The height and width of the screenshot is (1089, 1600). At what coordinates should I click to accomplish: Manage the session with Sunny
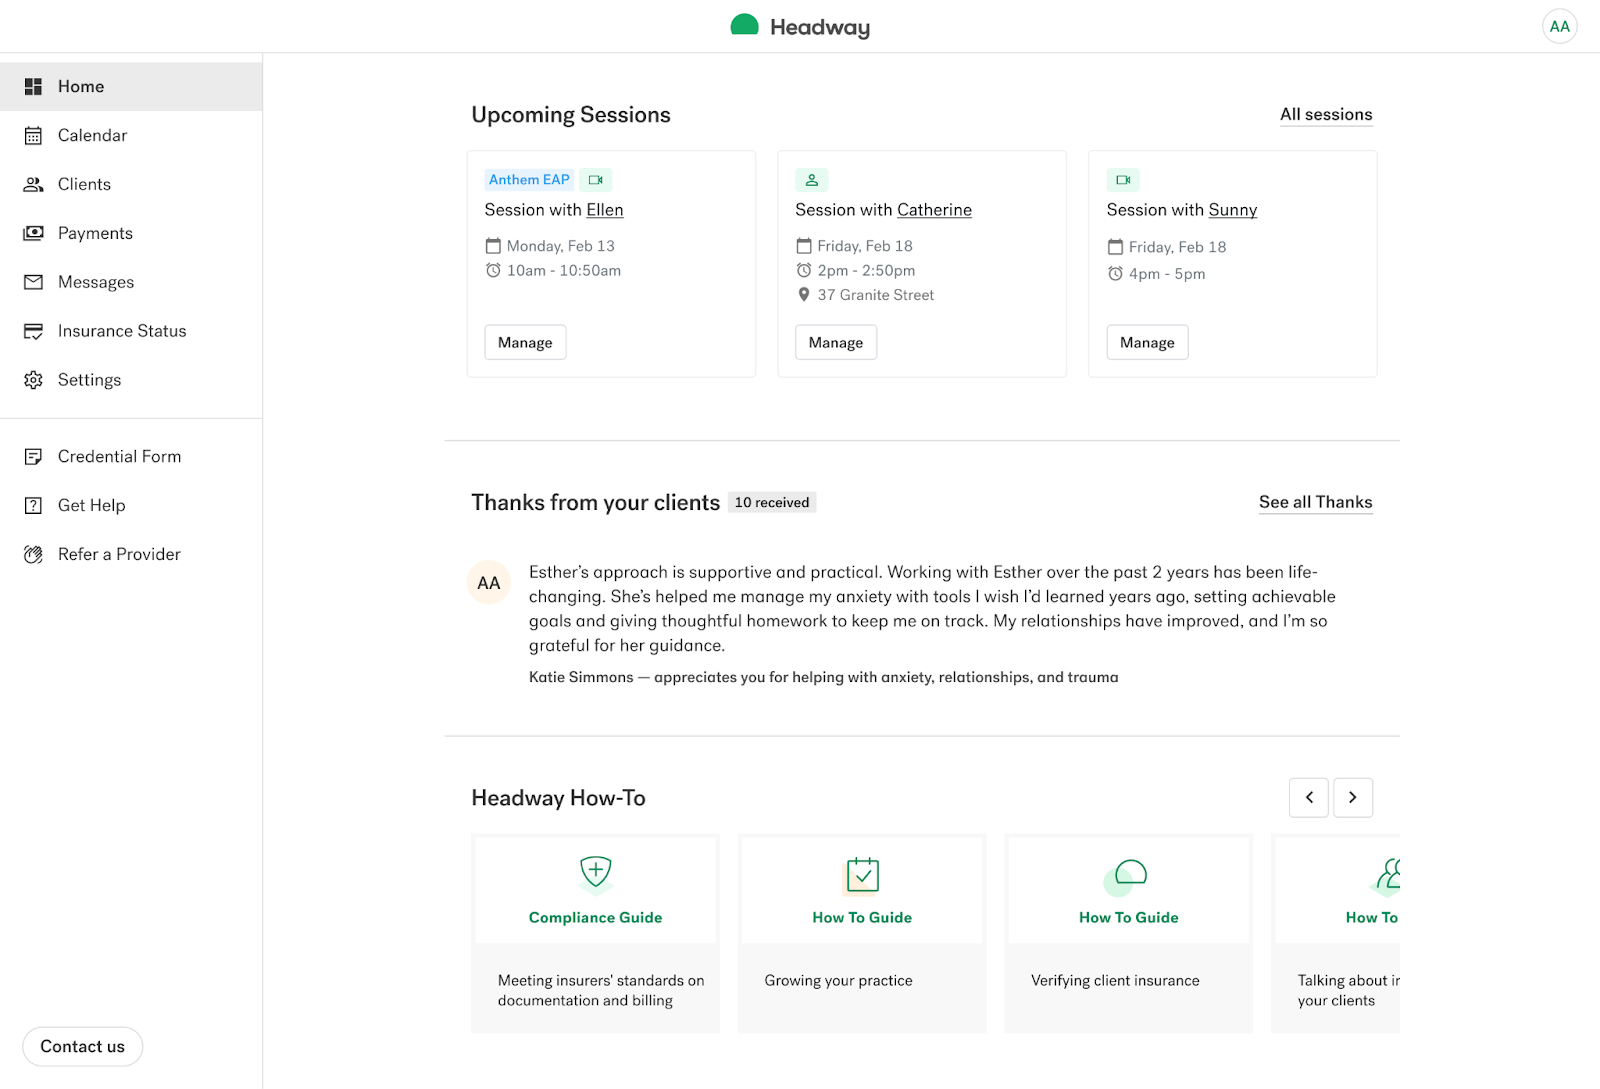(x=1147, y=342)
